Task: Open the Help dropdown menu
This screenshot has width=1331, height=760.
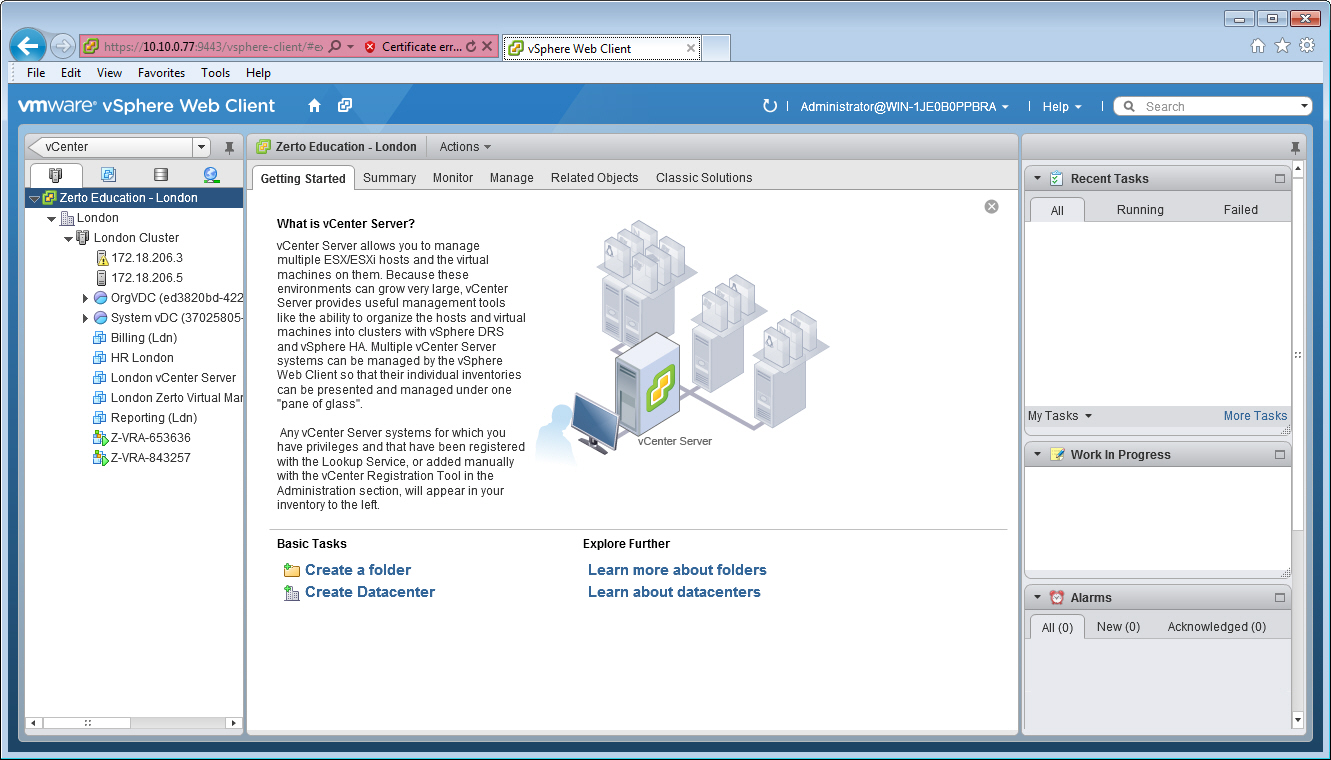Action: point(1062,107)
